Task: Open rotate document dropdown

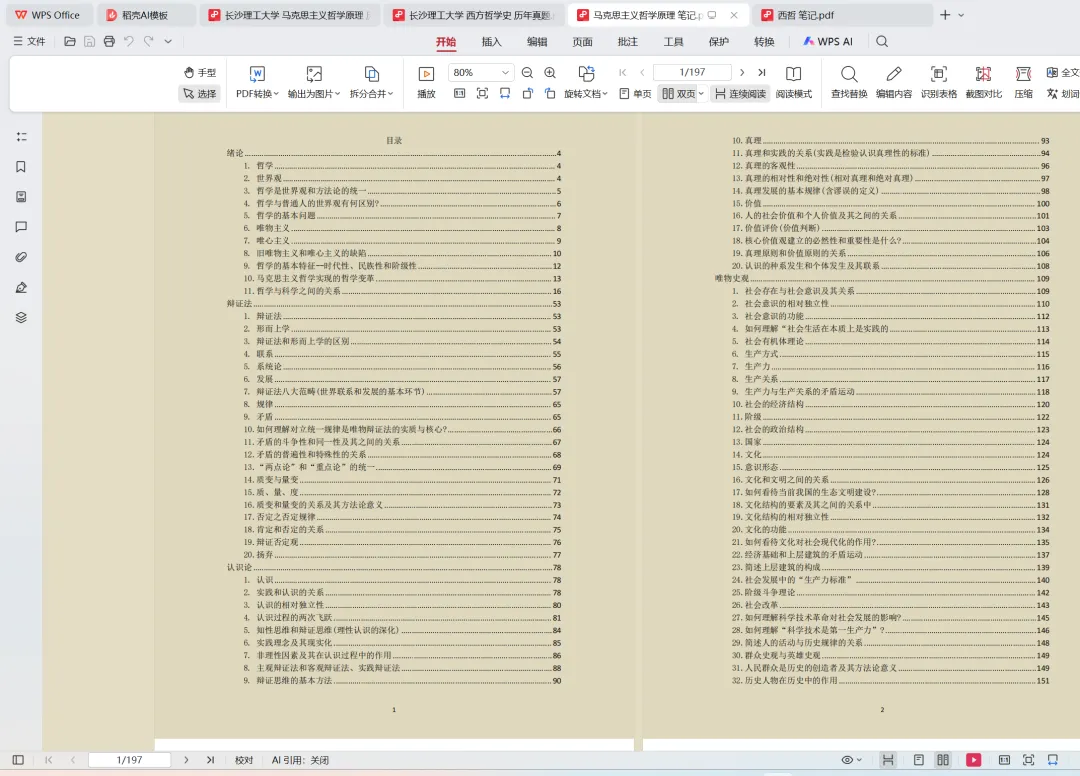Action: click(x=585, y=82)
